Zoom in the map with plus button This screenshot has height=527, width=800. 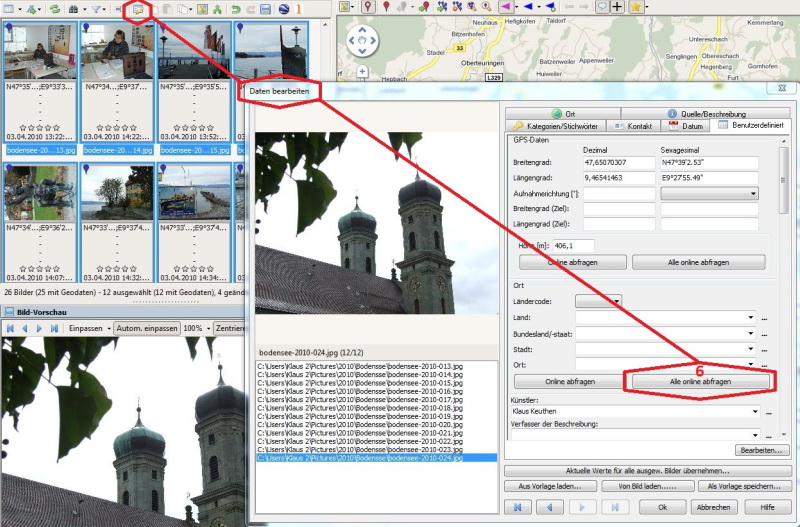coord(362,71)
